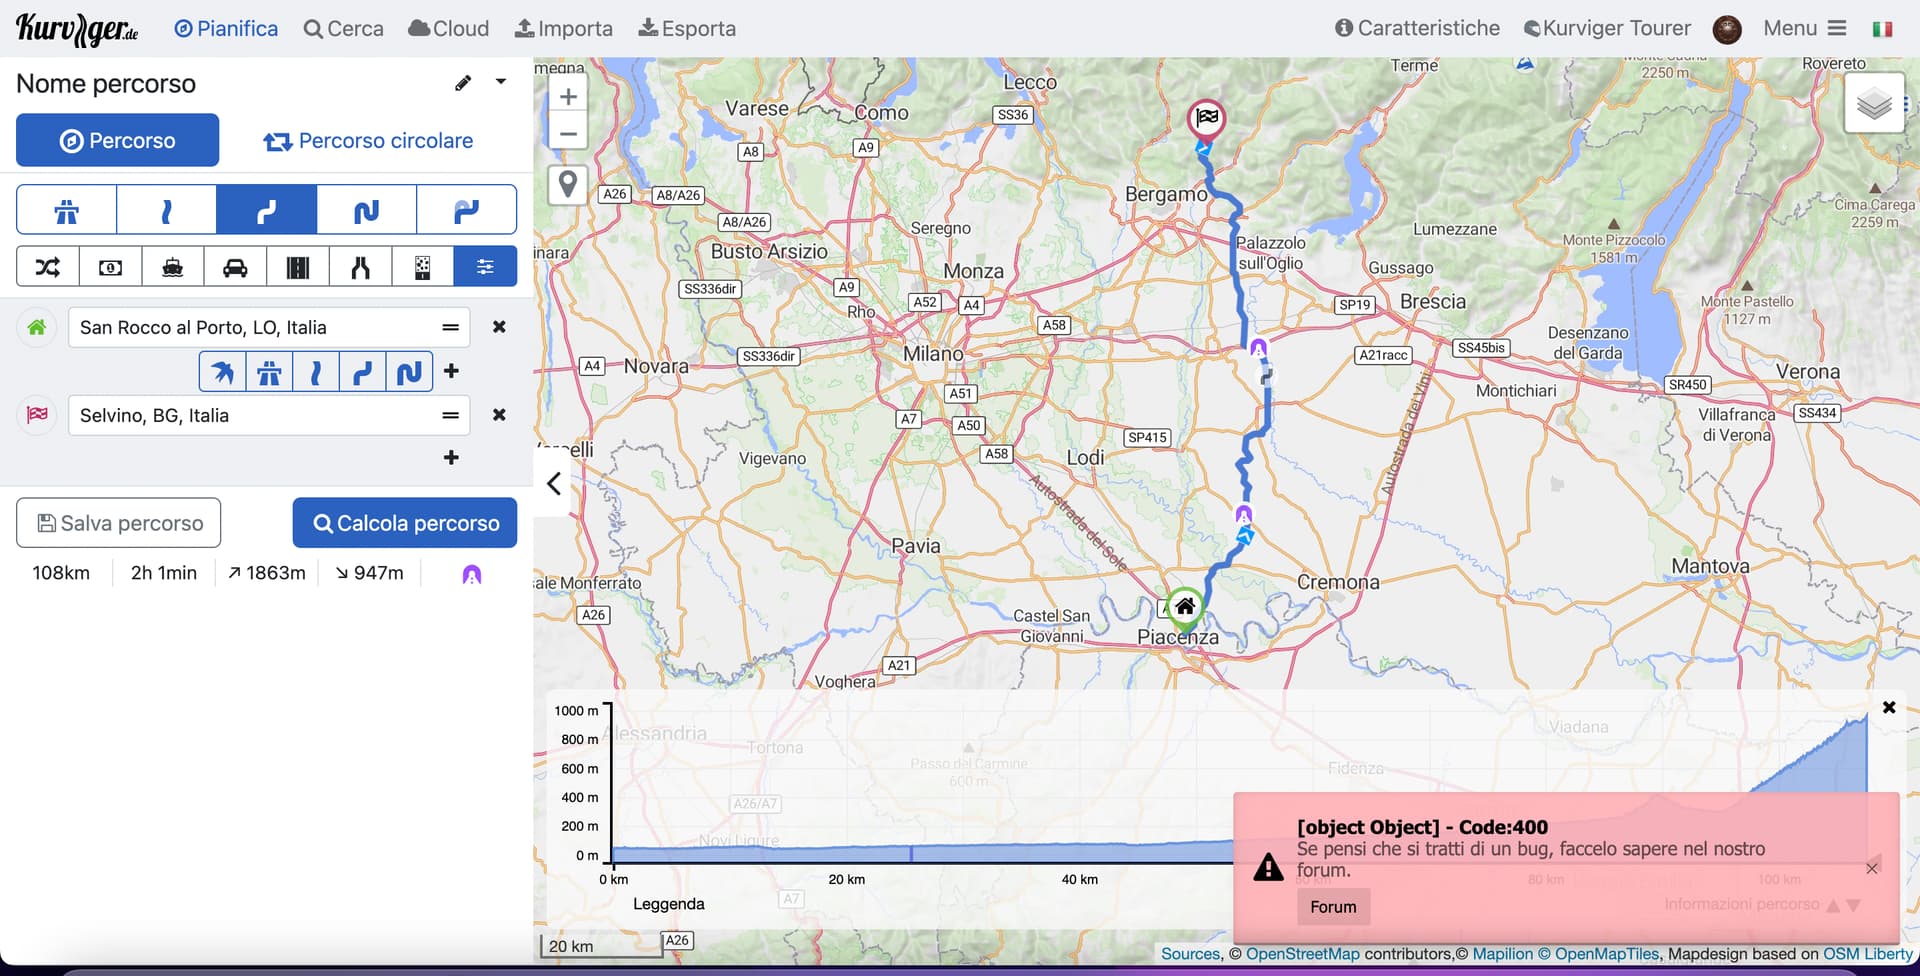The width and height of the screenshot is (1920, 976).
Task: Click the San Rocco al Porto start field
Action: click(255, 328)
